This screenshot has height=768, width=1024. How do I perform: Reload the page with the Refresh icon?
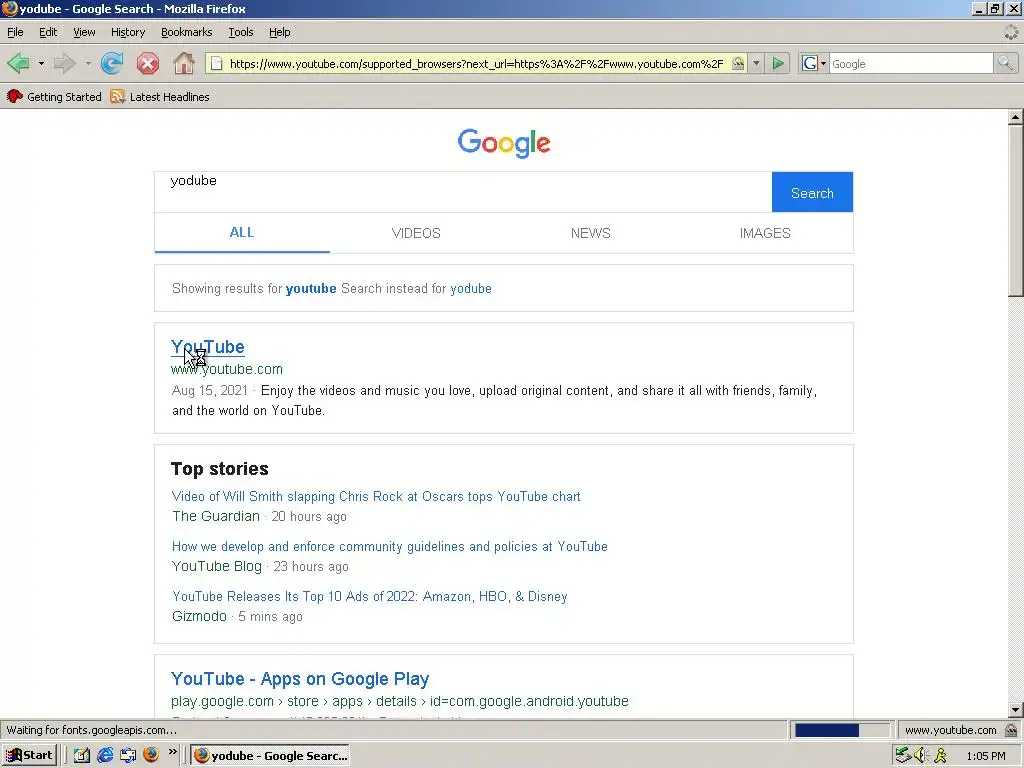(x=112, y=63)
